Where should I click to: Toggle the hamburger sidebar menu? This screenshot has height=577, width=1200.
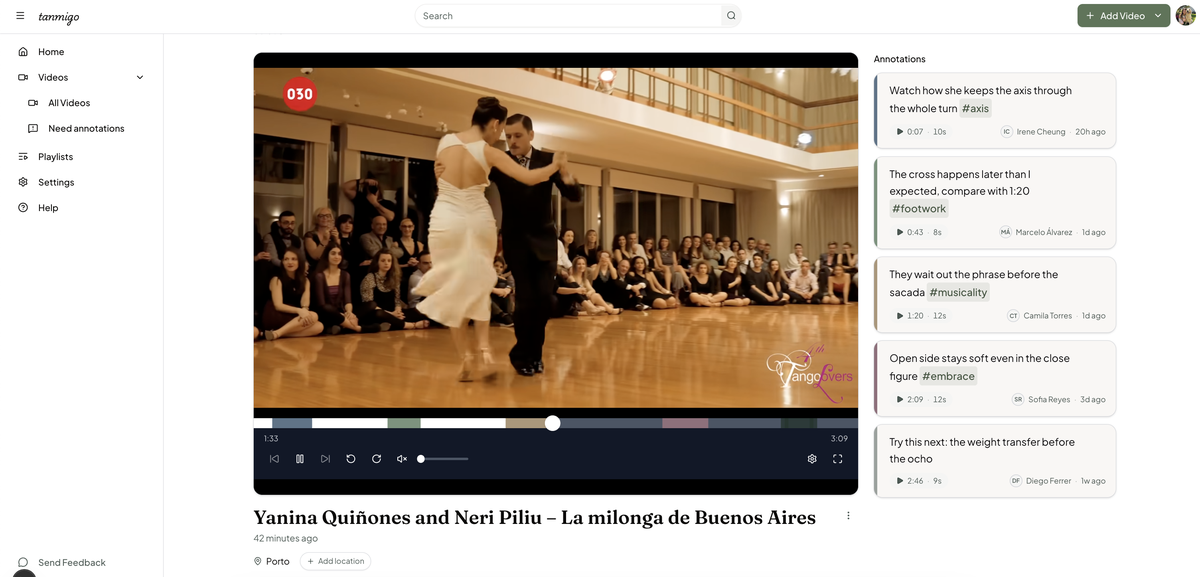[x=20, y=16]
